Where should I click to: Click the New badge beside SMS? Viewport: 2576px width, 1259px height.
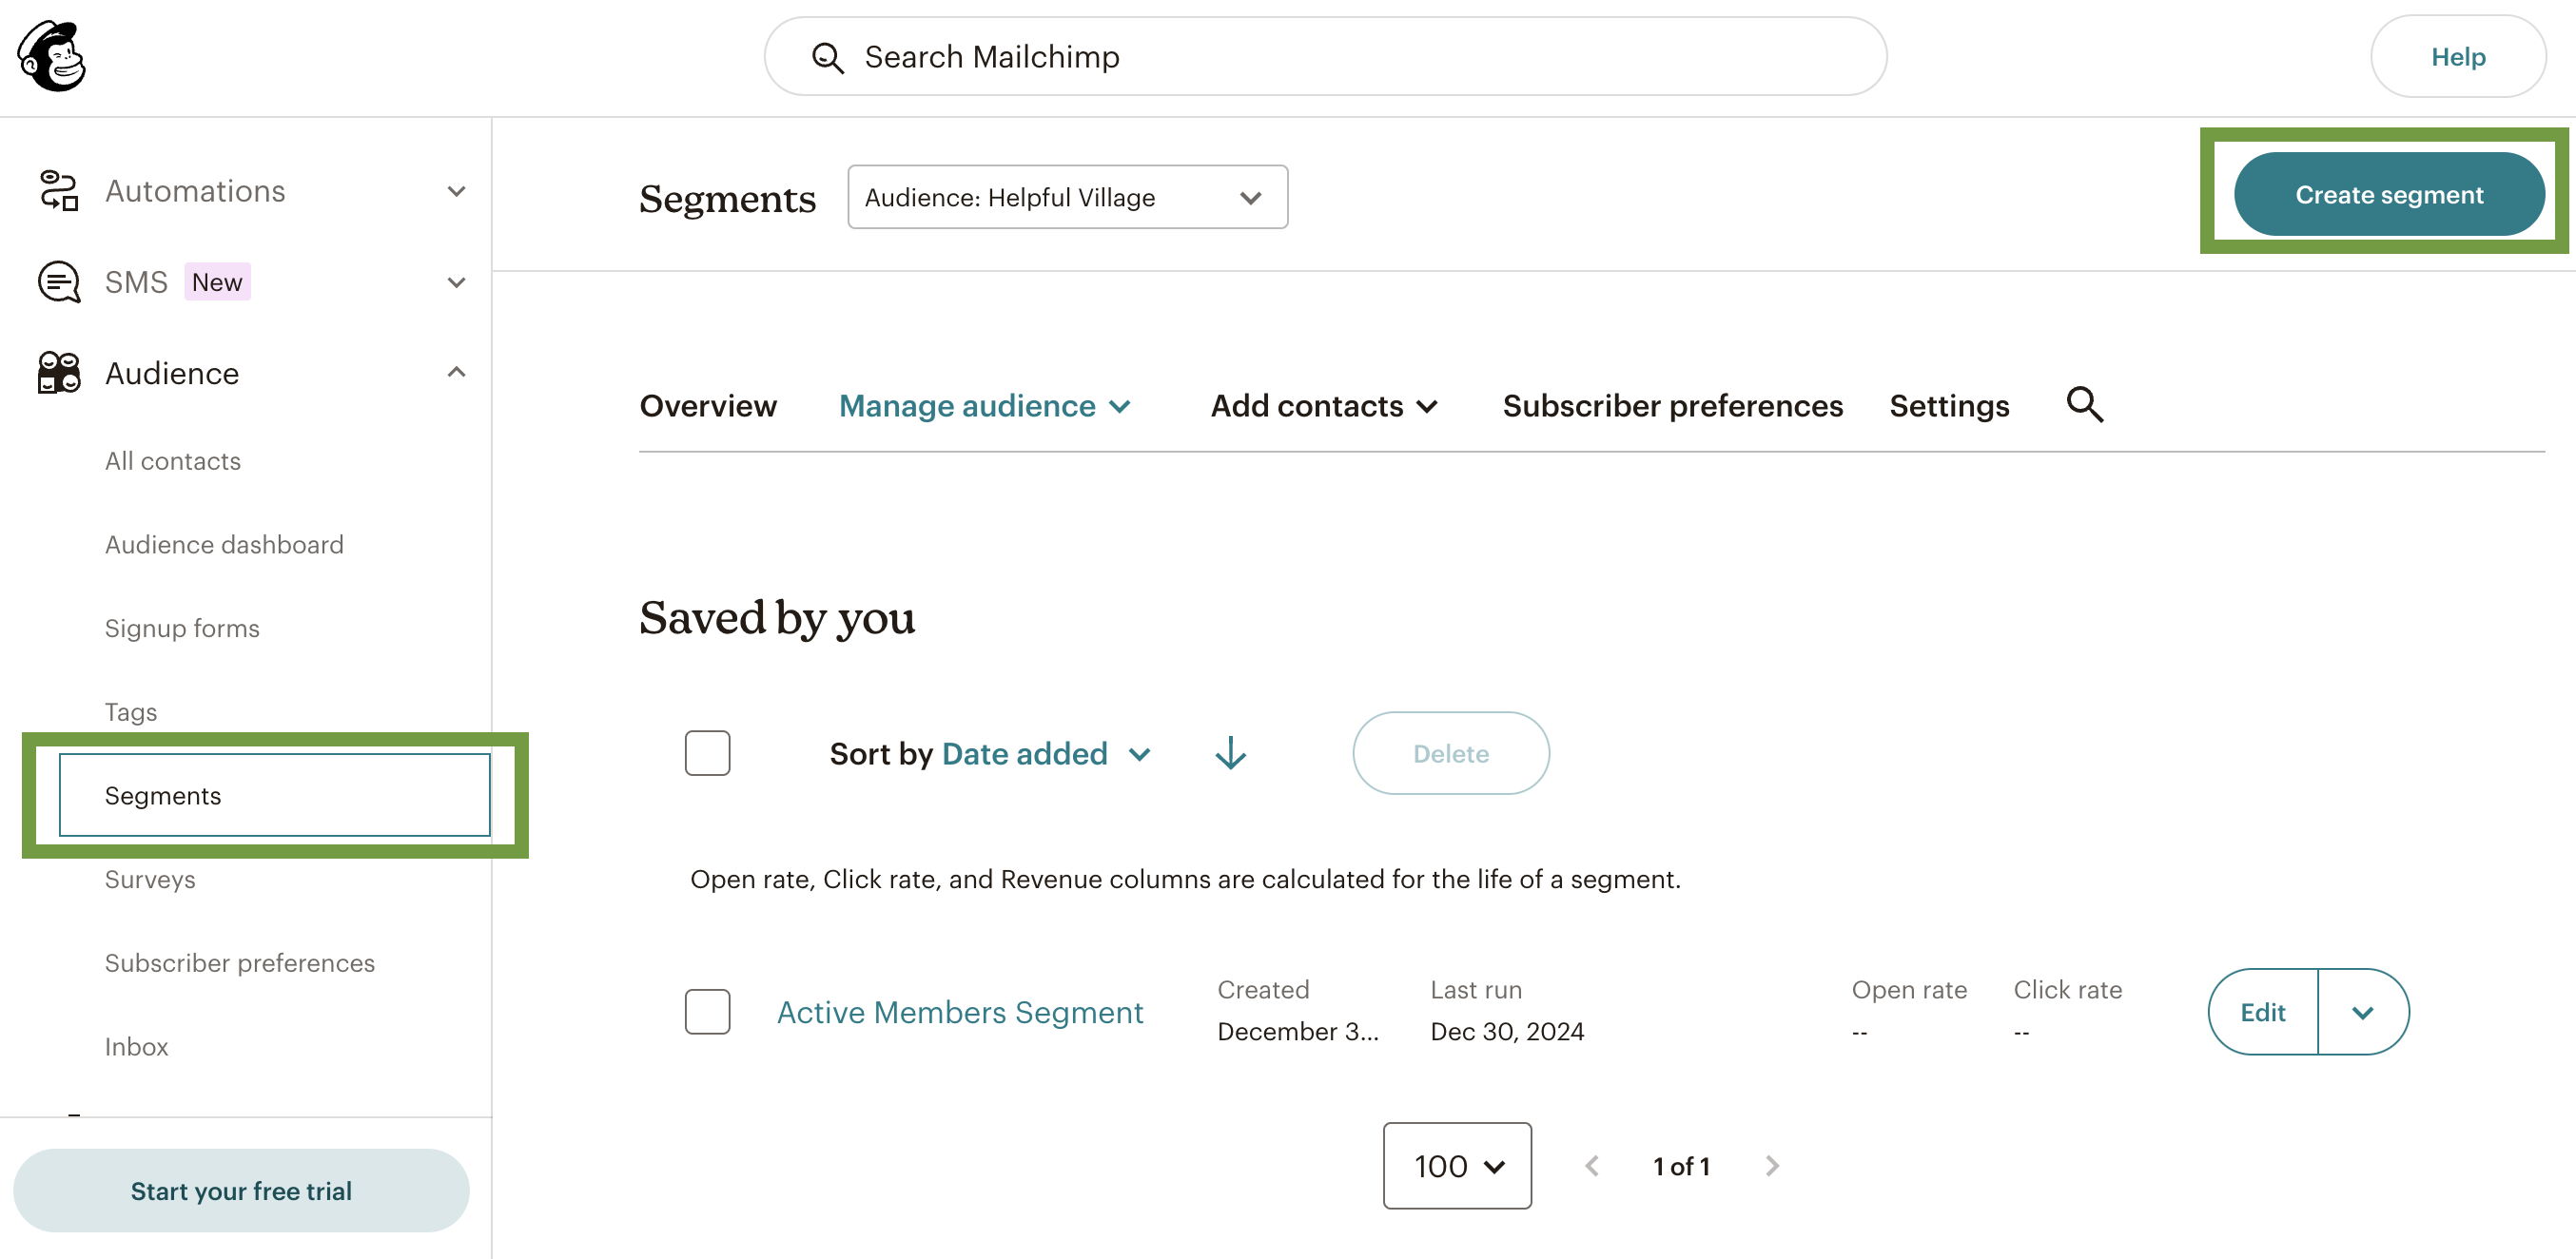click(217, 282)
